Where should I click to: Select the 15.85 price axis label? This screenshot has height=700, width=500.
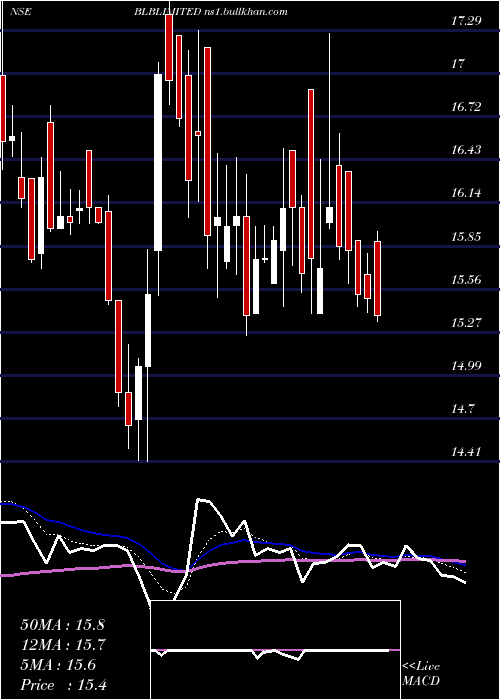tap(466, 236)
